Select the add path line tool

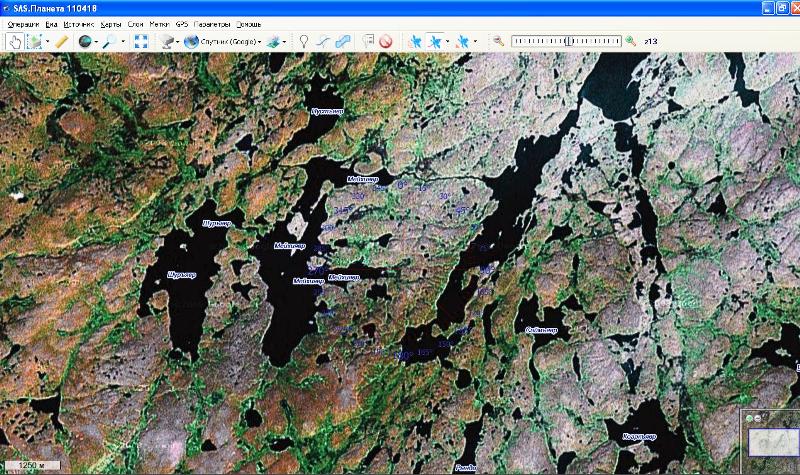[x=323, y=41]
